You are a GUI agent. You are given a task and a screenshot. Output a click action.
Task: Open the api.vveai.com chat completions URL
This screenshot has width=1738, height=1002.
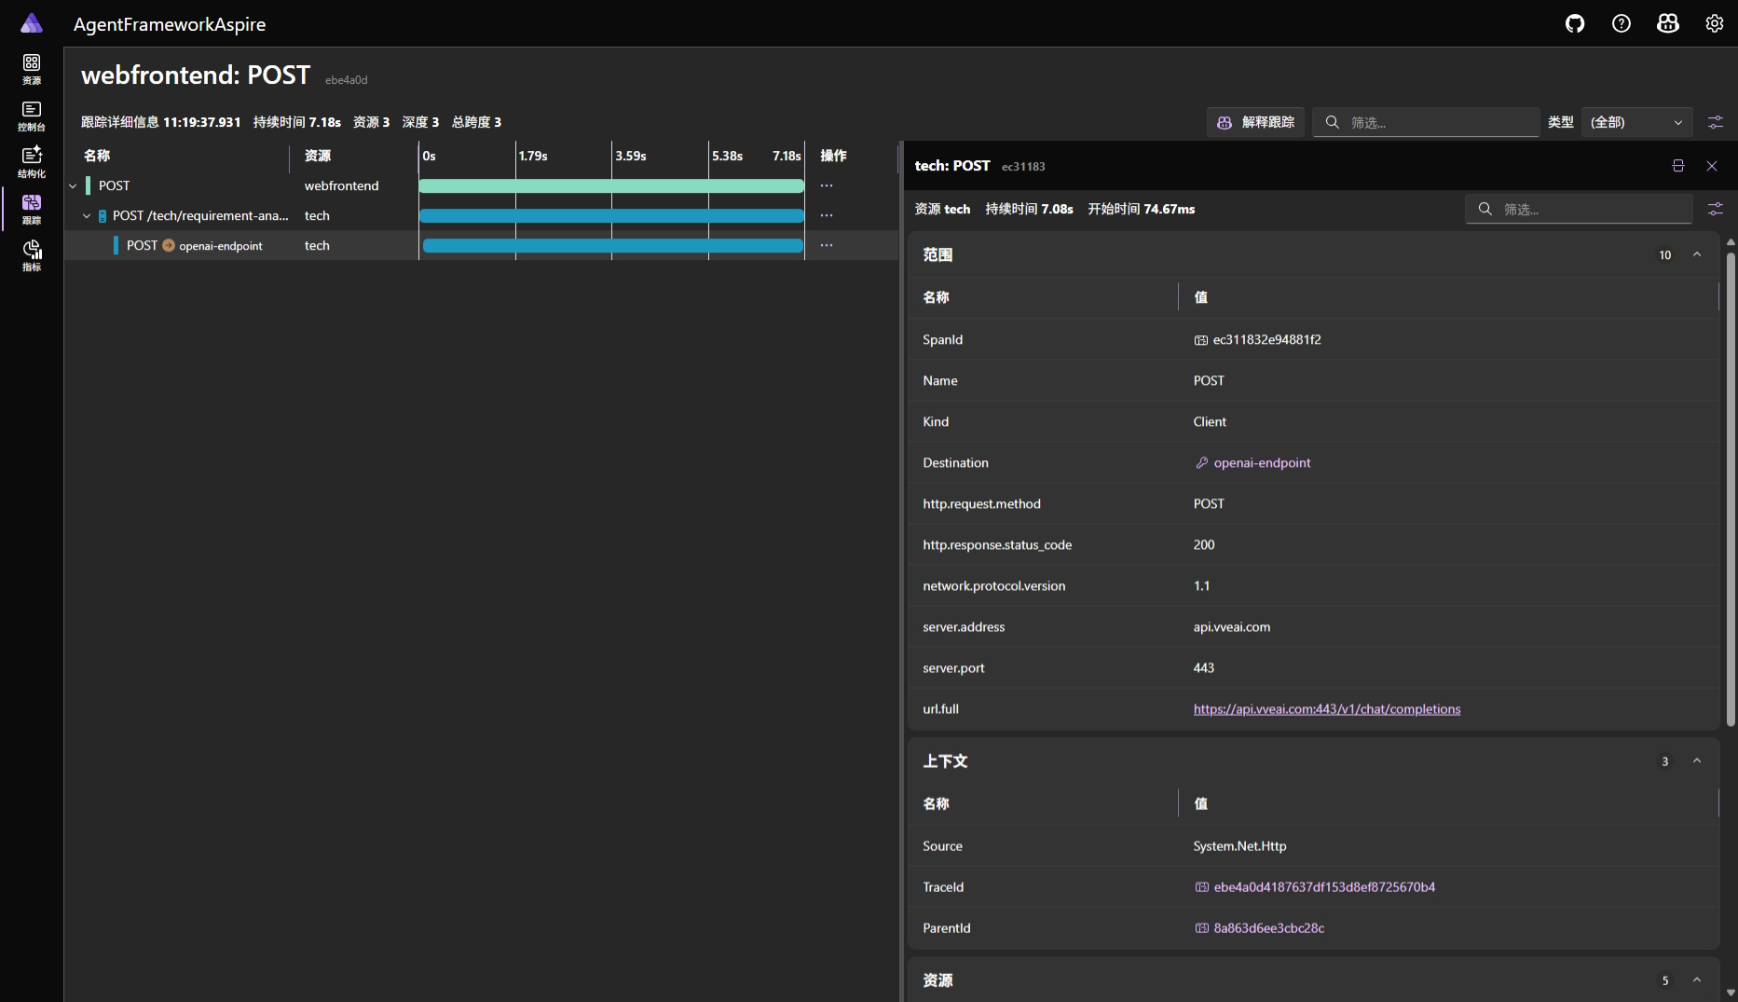pyautogui.click(x=1326, y=709)
